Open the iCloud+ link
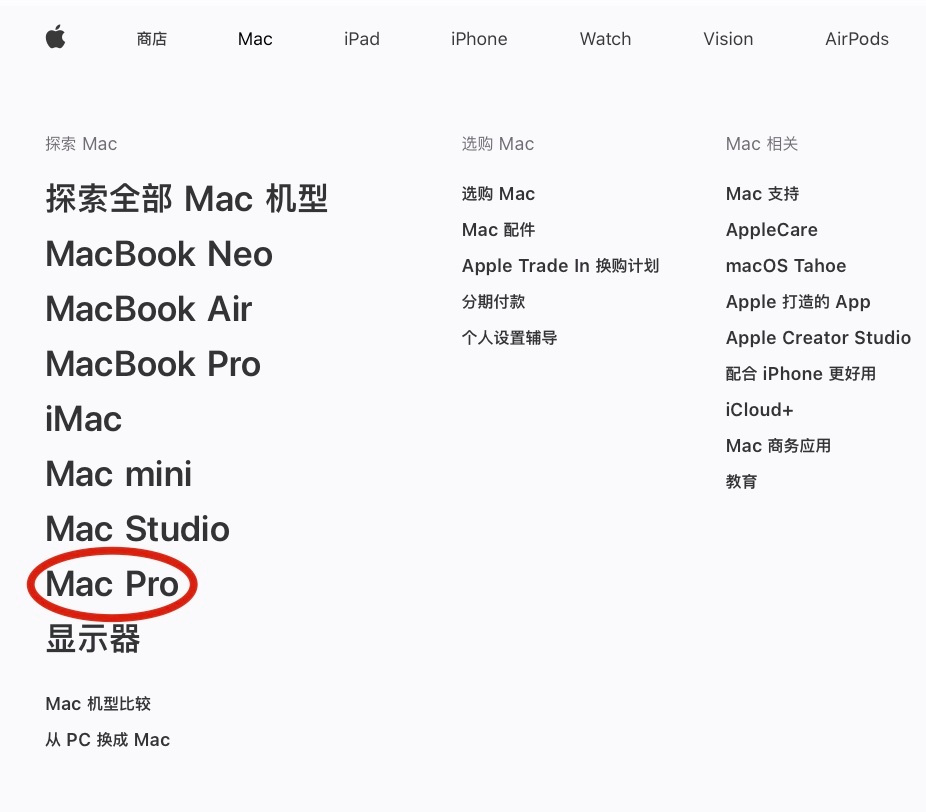 pyautogui.click(x=759, y=410)
